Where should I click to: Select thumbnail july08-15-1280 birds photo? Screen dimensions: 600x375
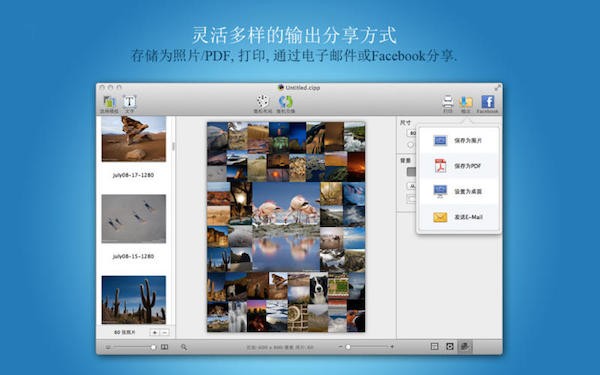pos(134,218)
